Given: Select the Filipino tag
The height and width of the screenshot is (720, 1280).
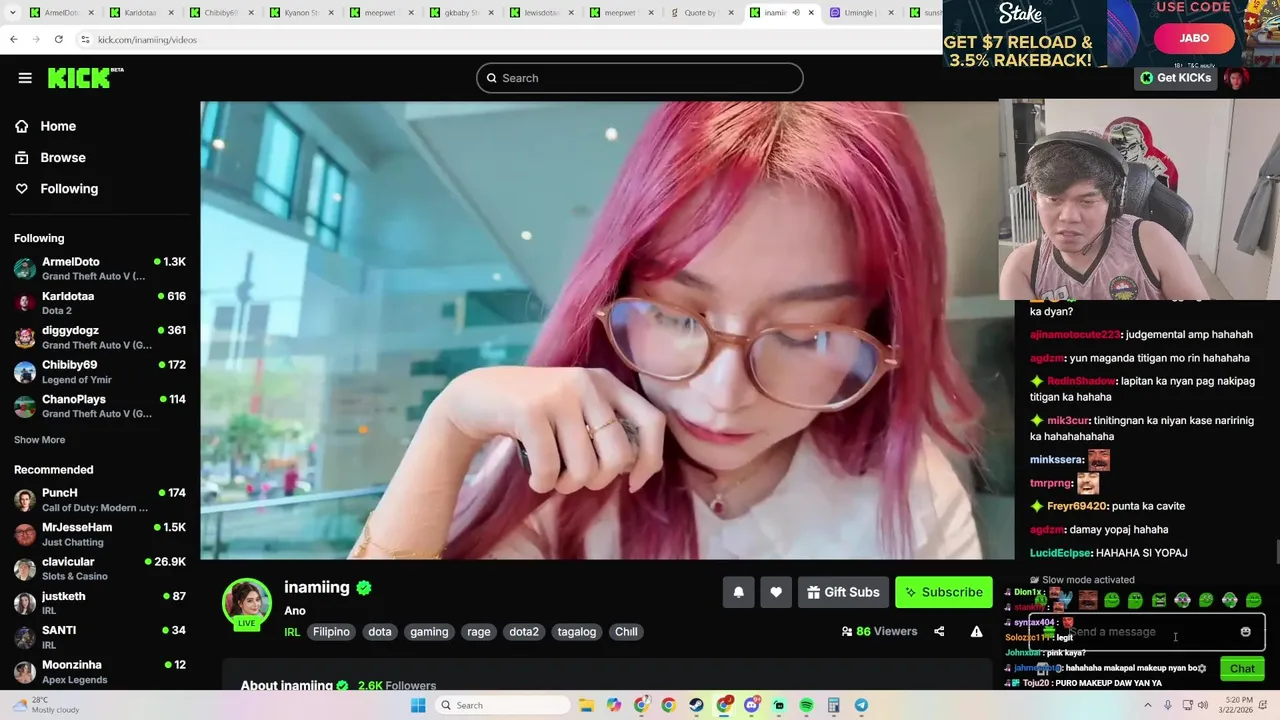Looking at the screenshot, I should tap(331, 632).
